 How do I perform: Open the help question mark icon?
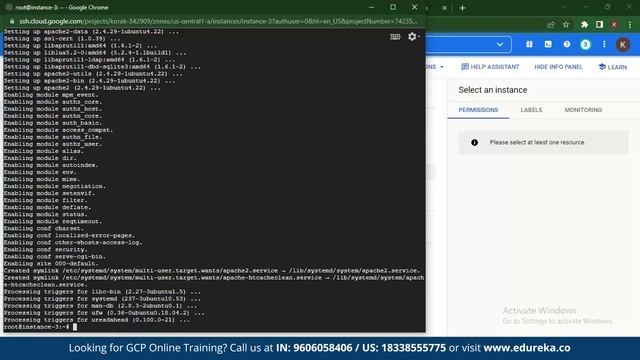point(567,44)
